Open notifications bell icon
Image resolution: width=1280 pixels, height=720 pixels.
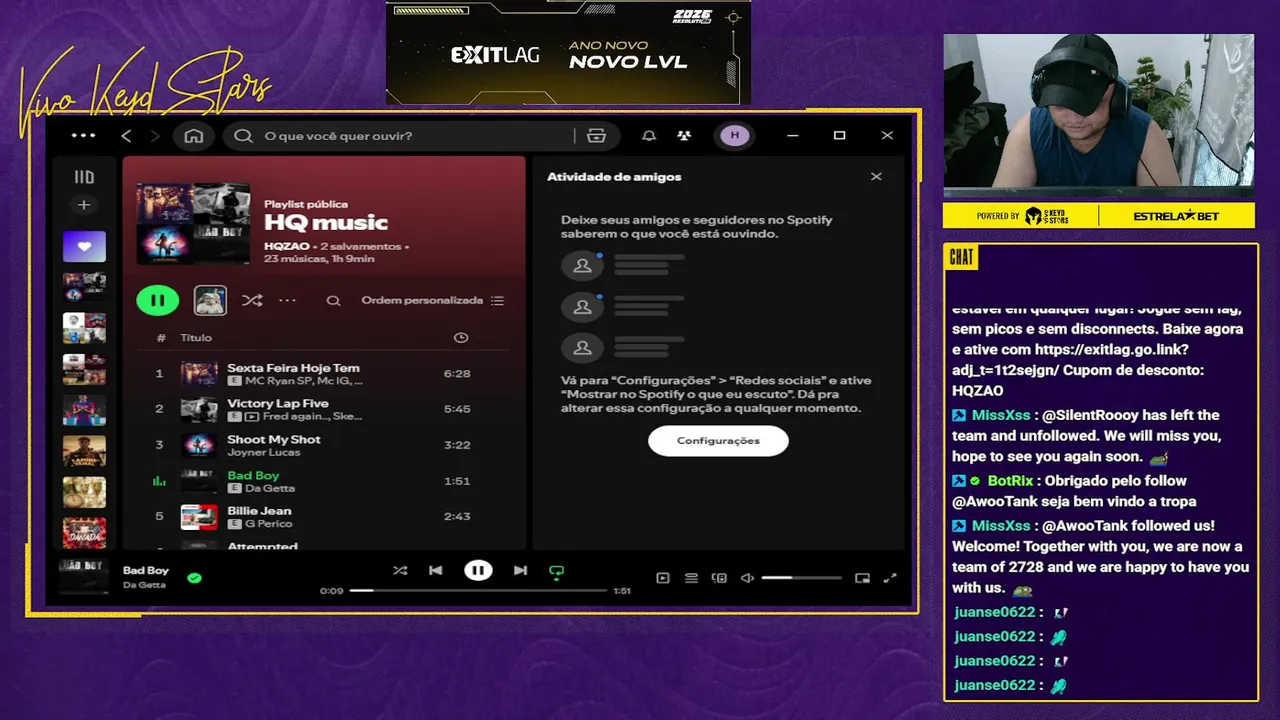coord(649,135)
